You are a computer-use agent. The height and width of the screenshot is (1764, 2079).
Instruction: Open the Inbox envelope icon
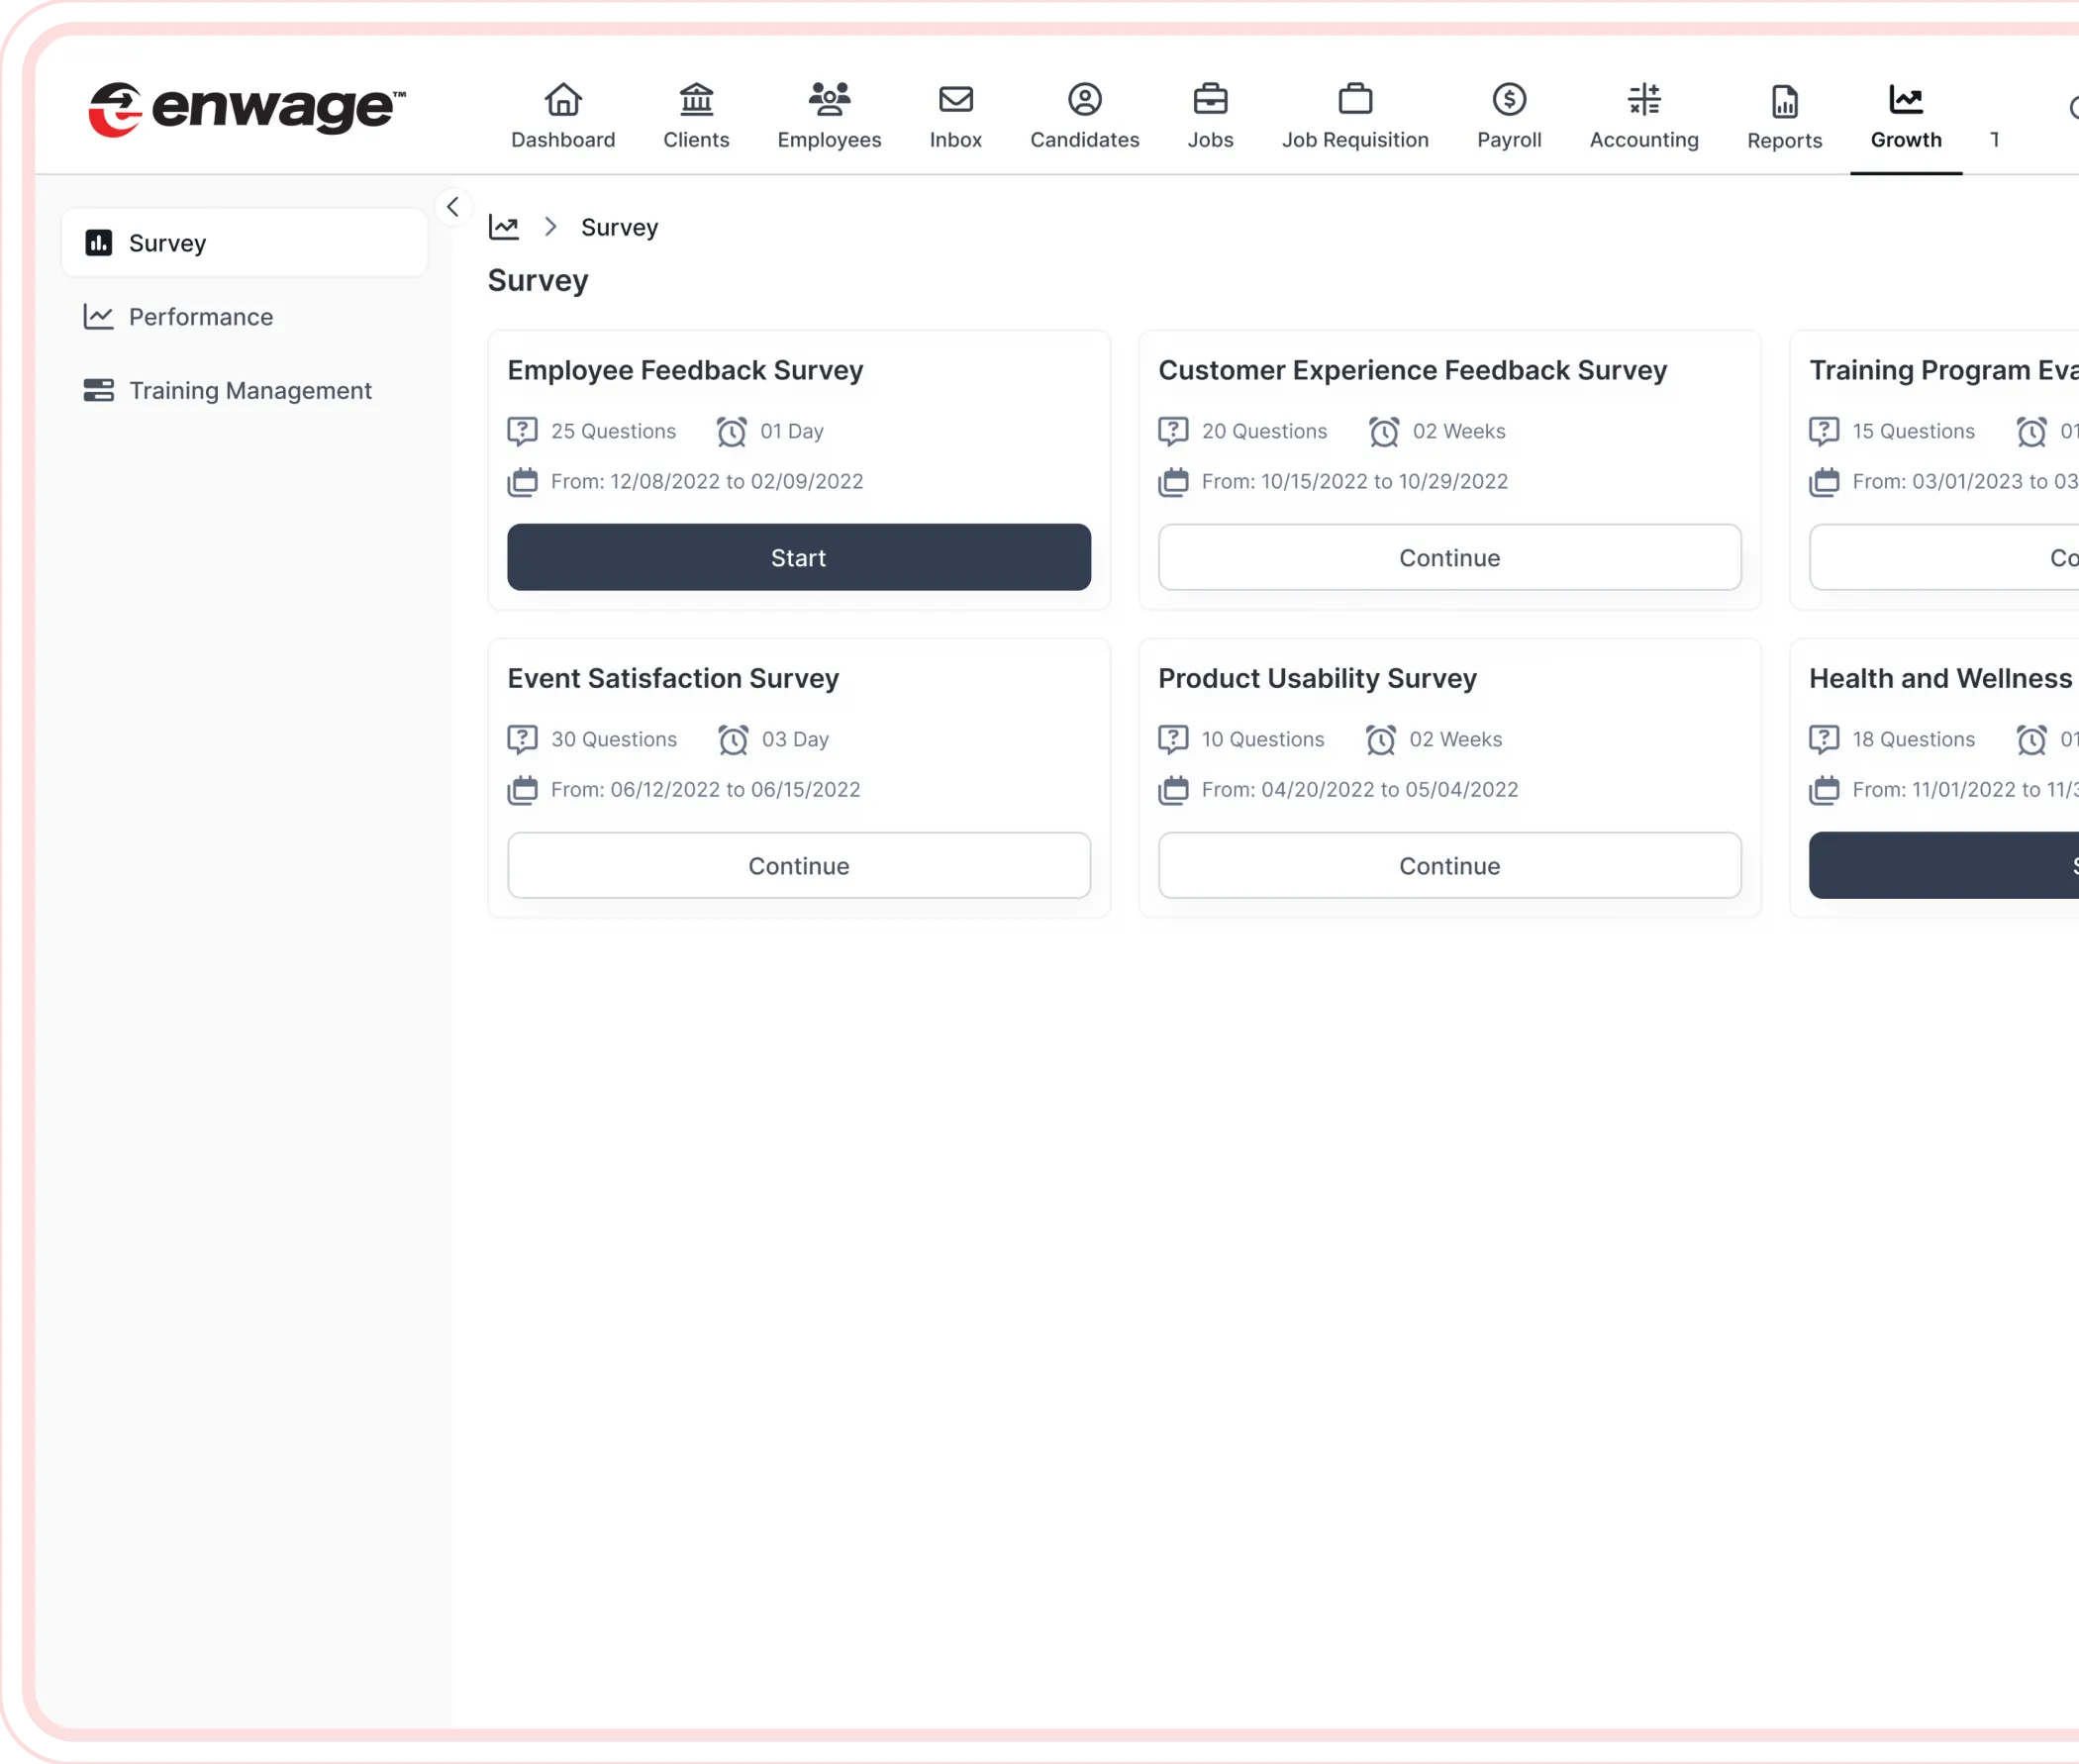click(955, 100)
